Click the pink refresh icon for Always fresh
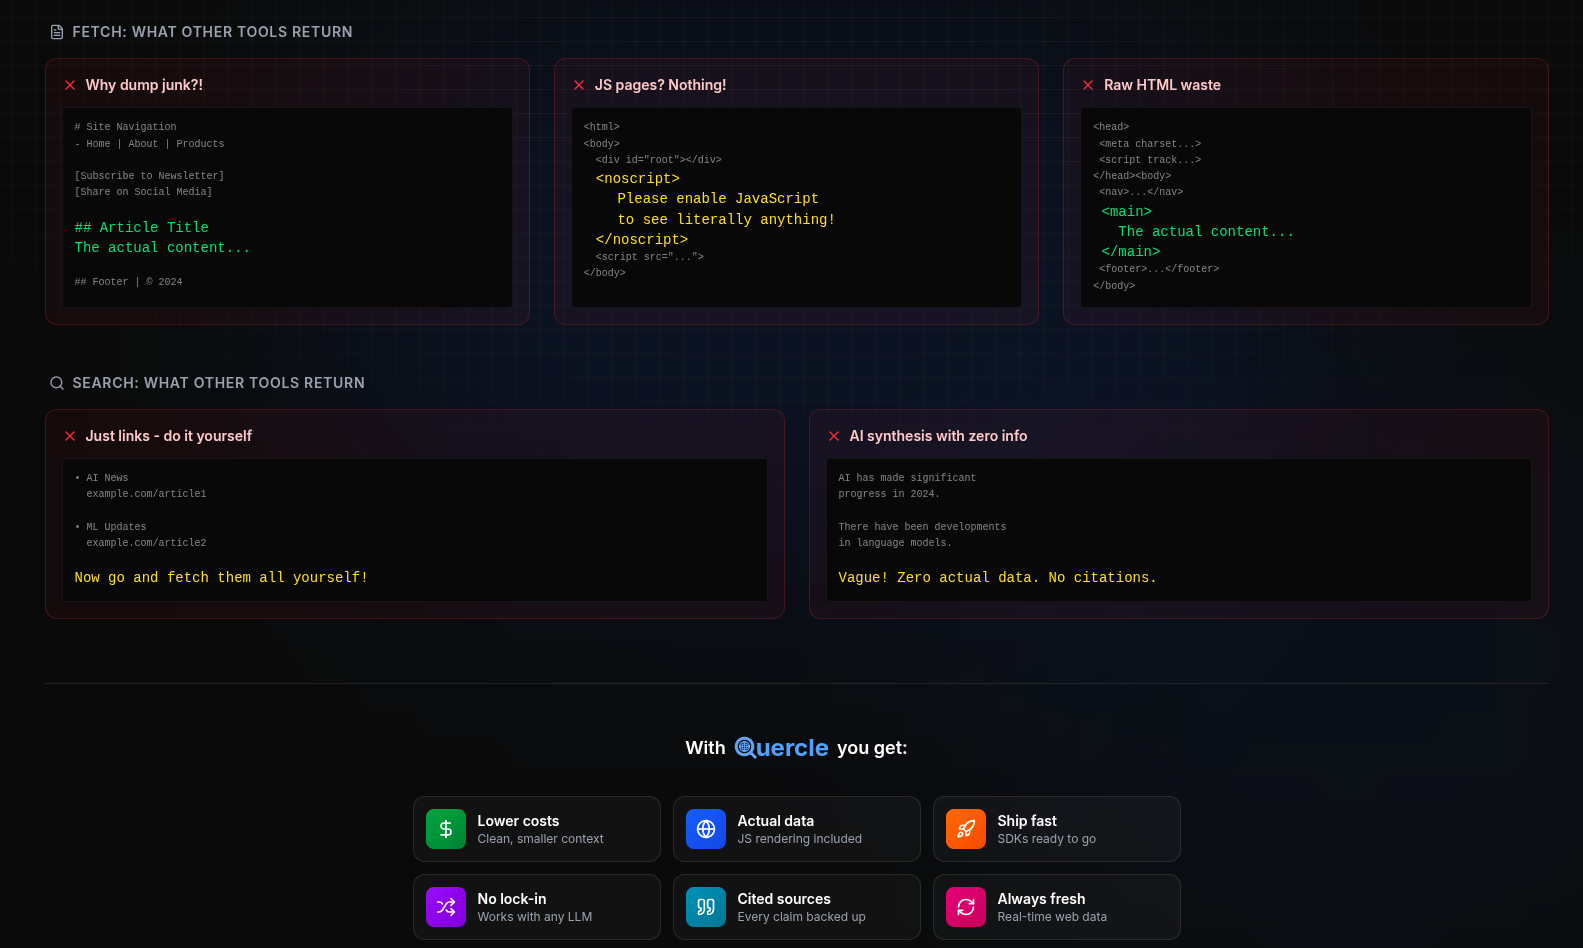 (x=966, y=907)
